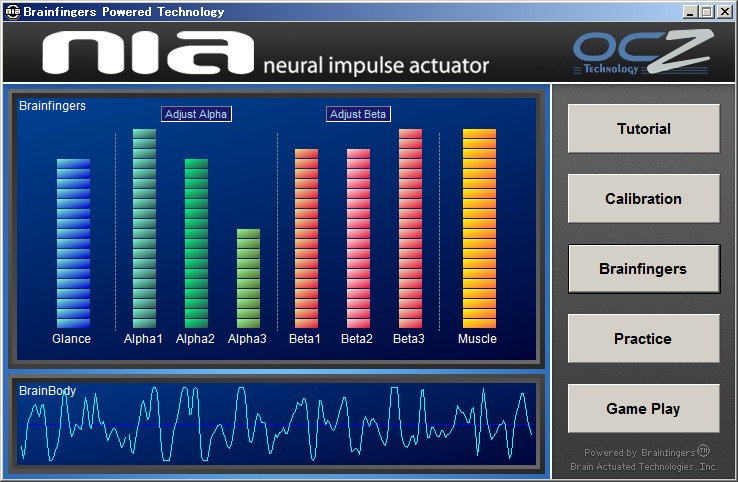Click the orange Muscle level bar
The width and height of the screenshot is (738, 482).
pyautogui.click(x=479, y=228)
